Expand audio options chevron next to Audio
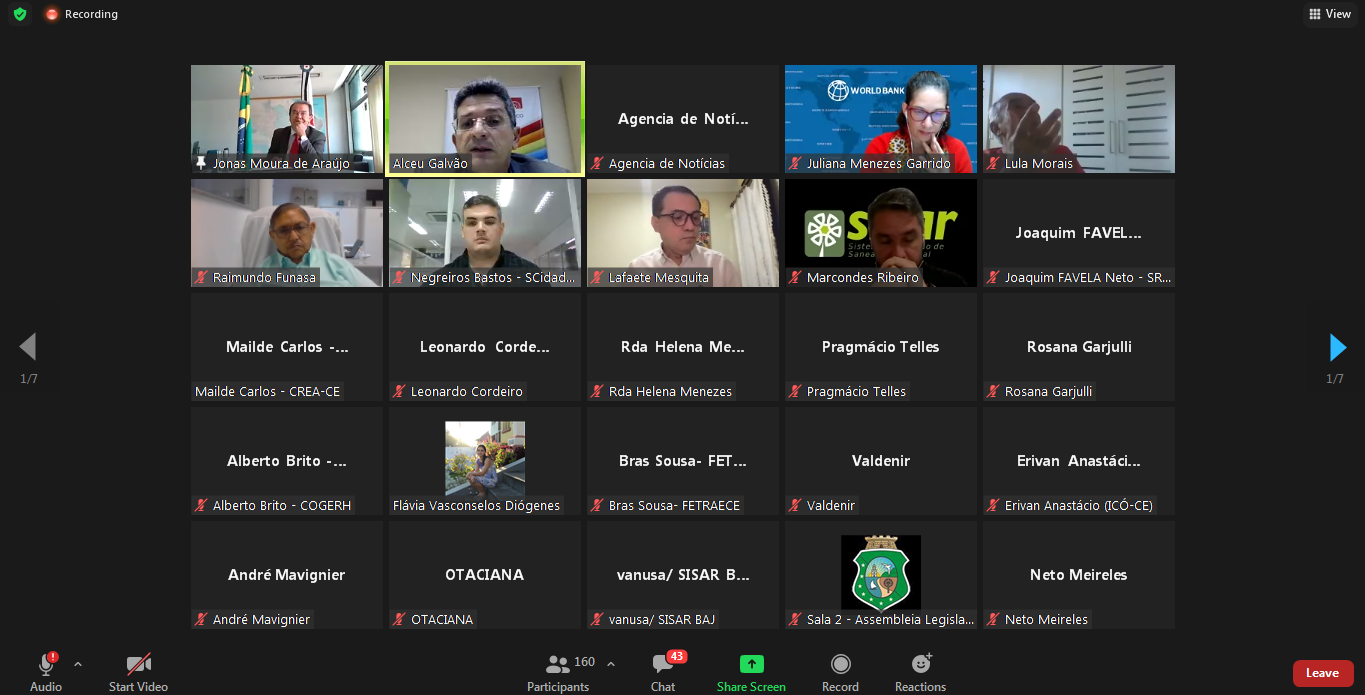The image size is (1365, 695). [x=78, y=664]
